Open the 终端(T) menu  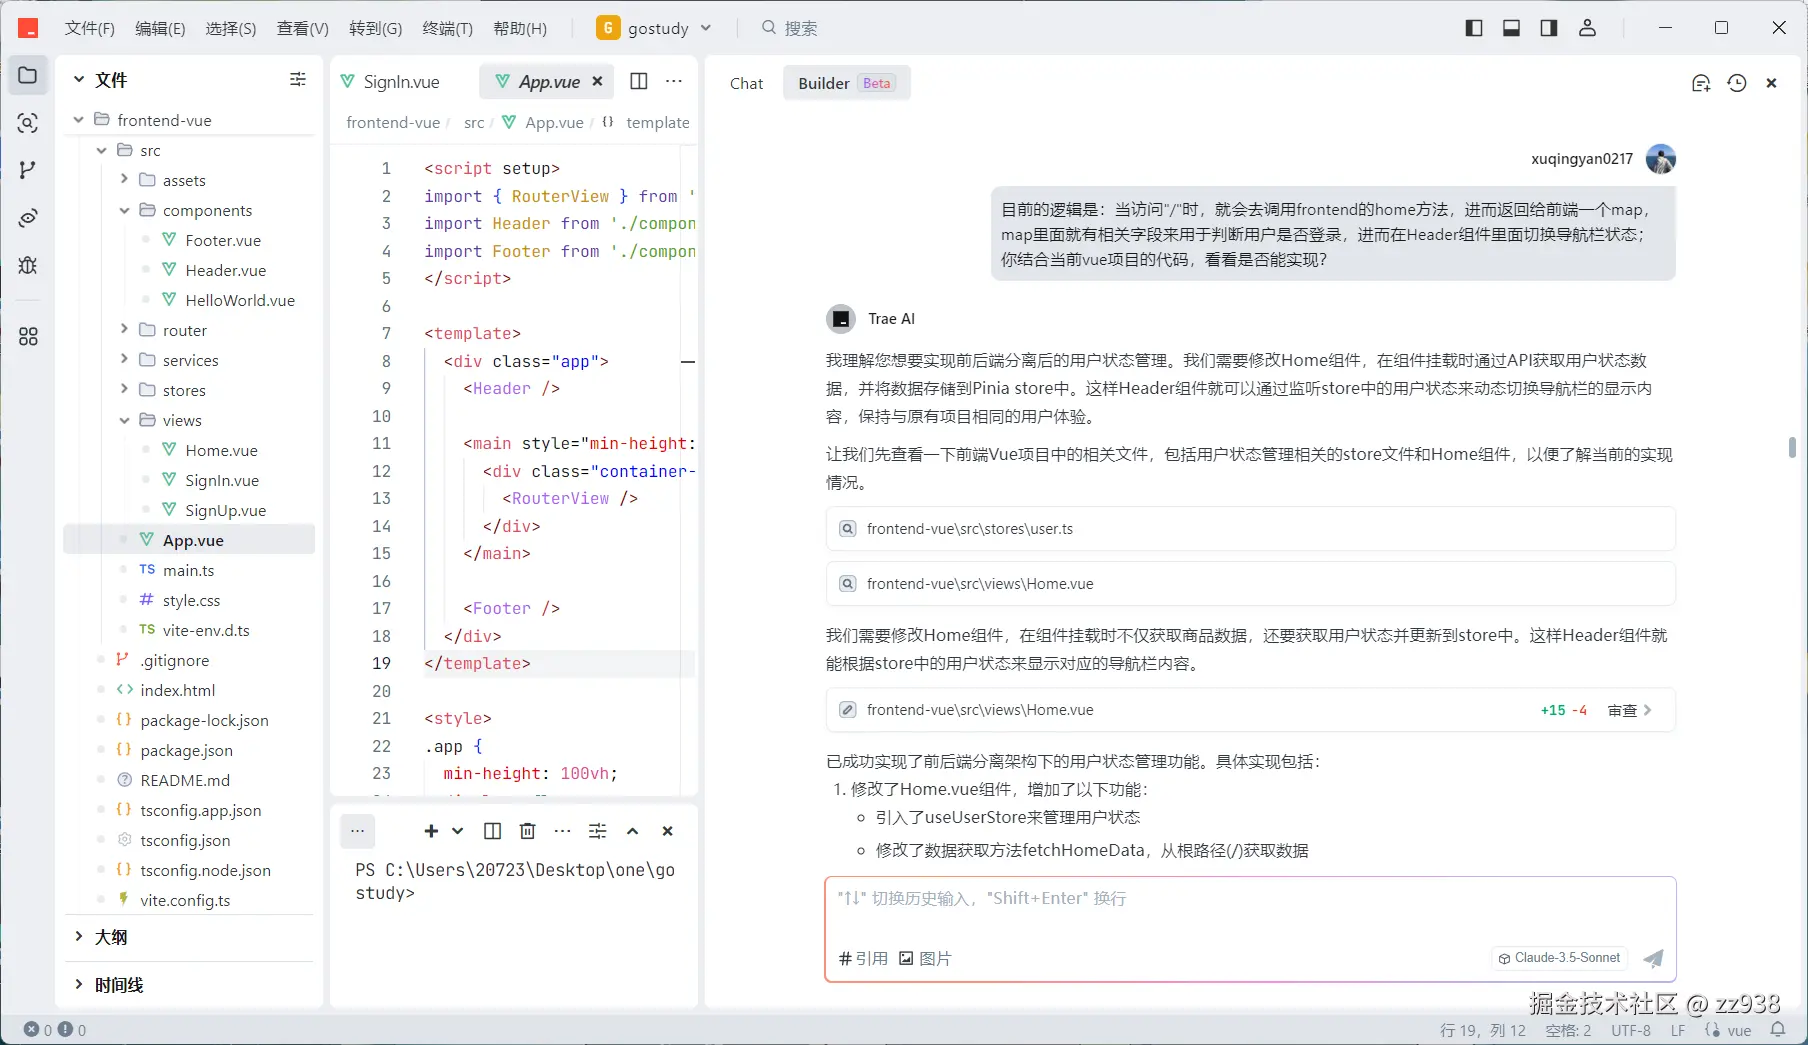(x=447, y=28)
